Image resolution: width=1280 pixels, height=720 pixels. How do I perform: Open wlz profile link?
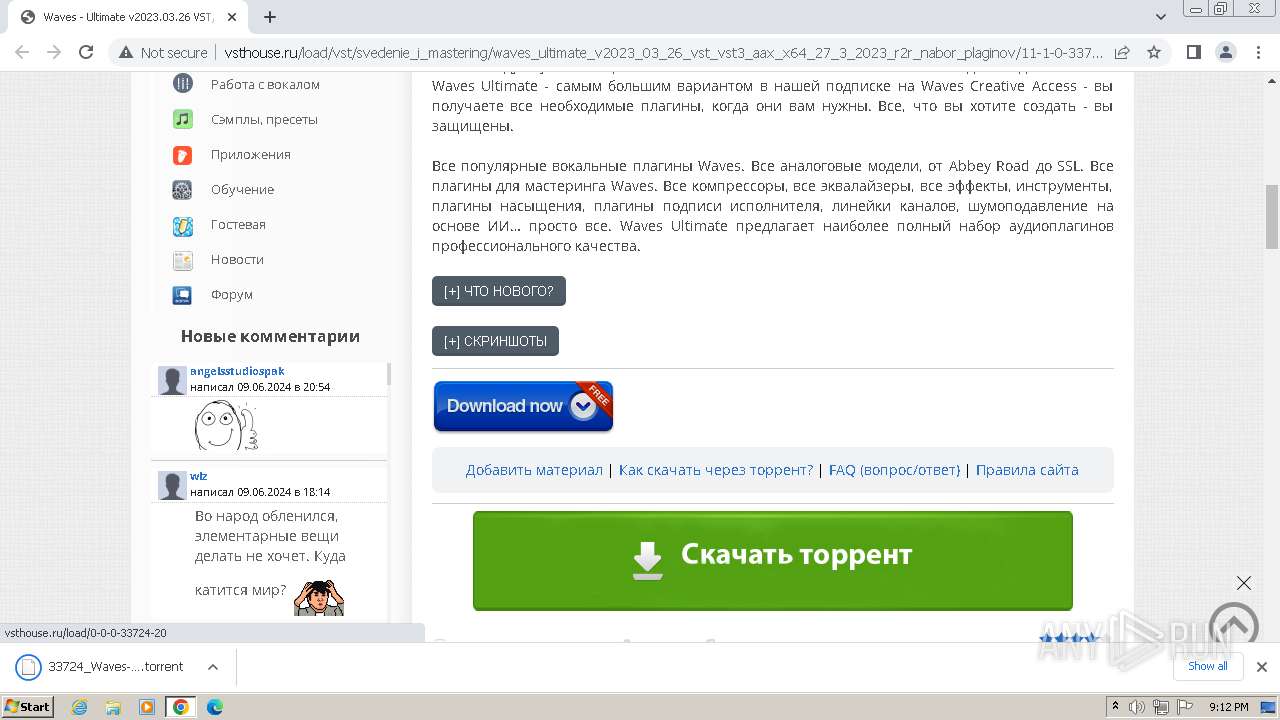tap(198, 476)
